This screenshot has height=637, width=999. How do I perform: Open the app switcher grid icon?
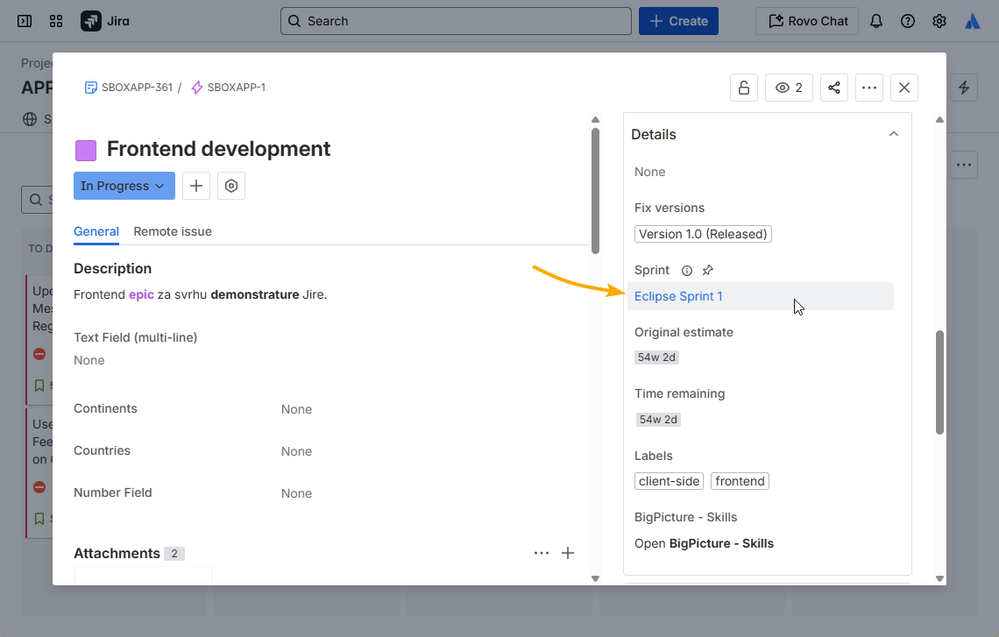56,21
